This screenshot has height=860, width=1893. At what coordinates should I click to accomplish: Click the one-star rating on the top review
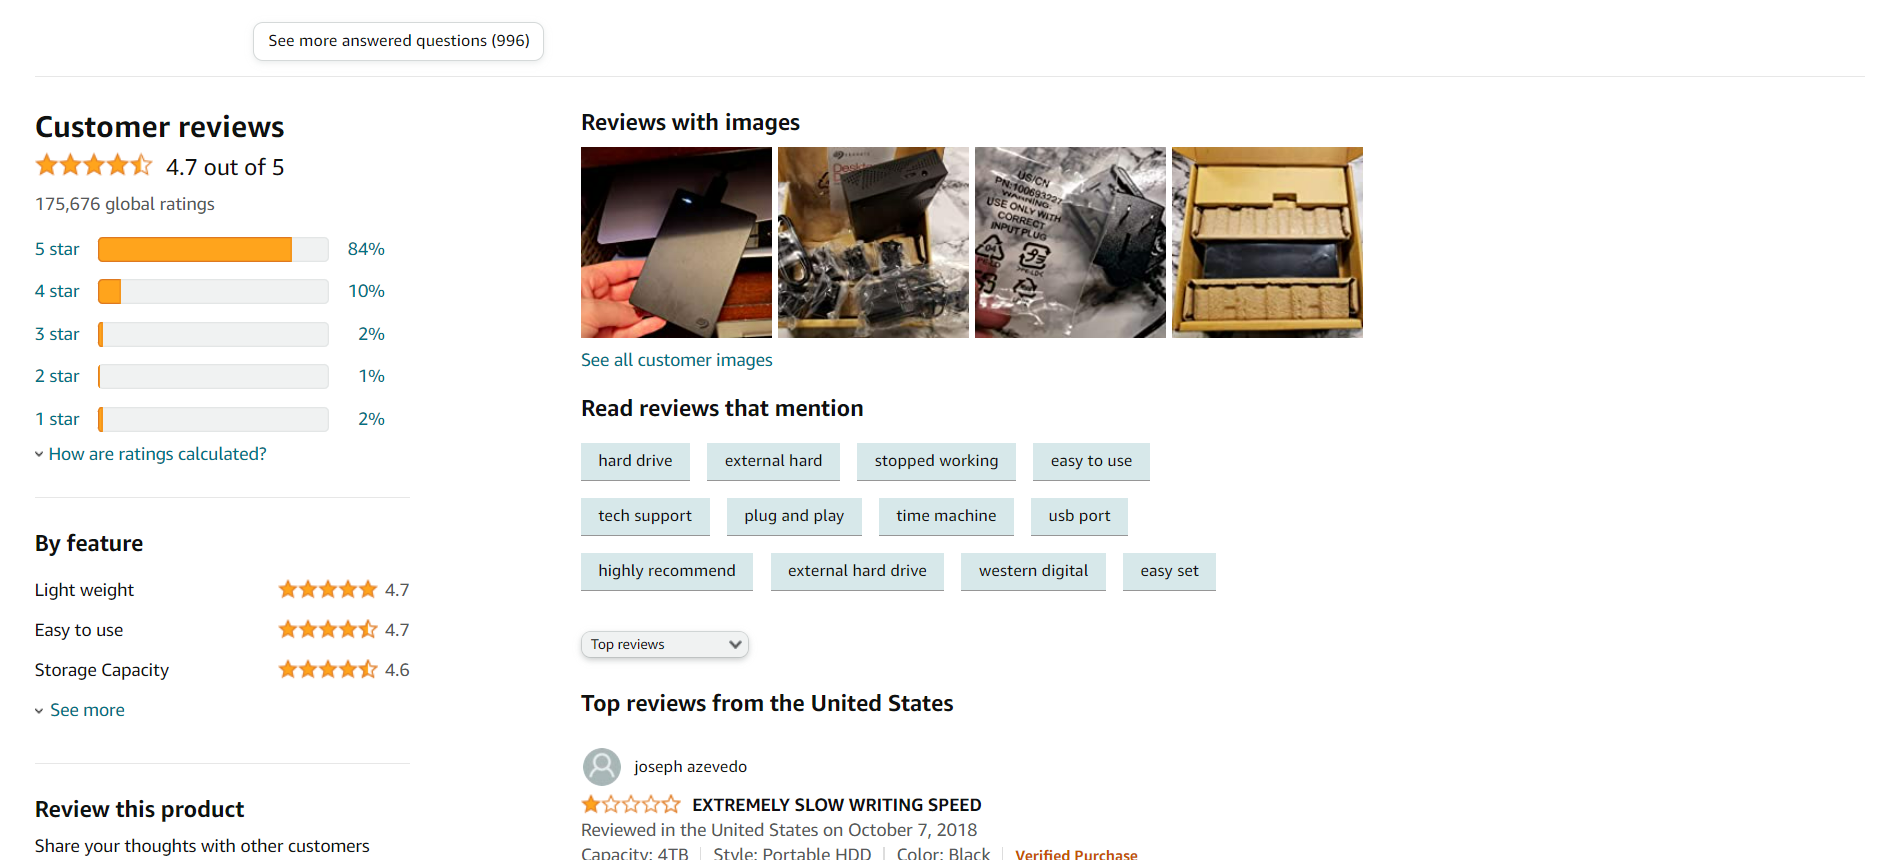[631, 804]
